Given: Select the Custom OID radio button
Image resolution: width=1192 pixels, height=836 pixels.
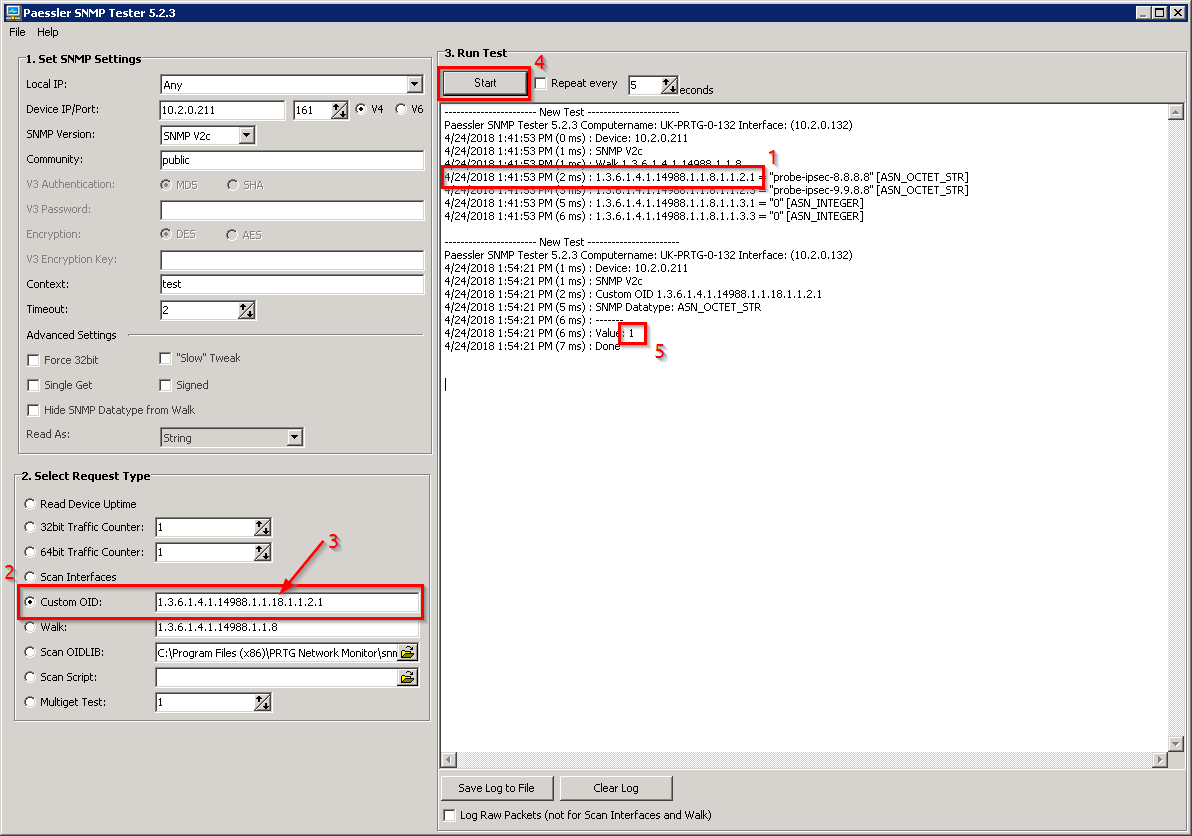Looking at the screenshot, I should click(30, 602).
